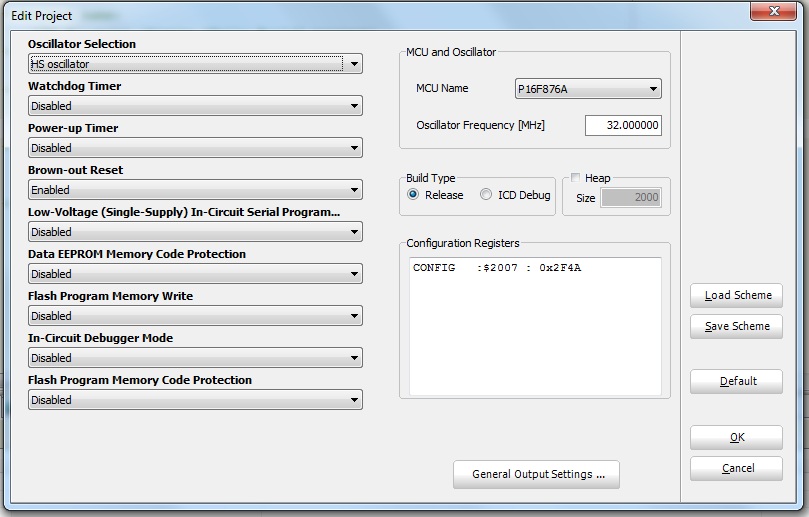Confirm the dialog with OK
The image size is (809, 517).
click(x=736, y=438)
